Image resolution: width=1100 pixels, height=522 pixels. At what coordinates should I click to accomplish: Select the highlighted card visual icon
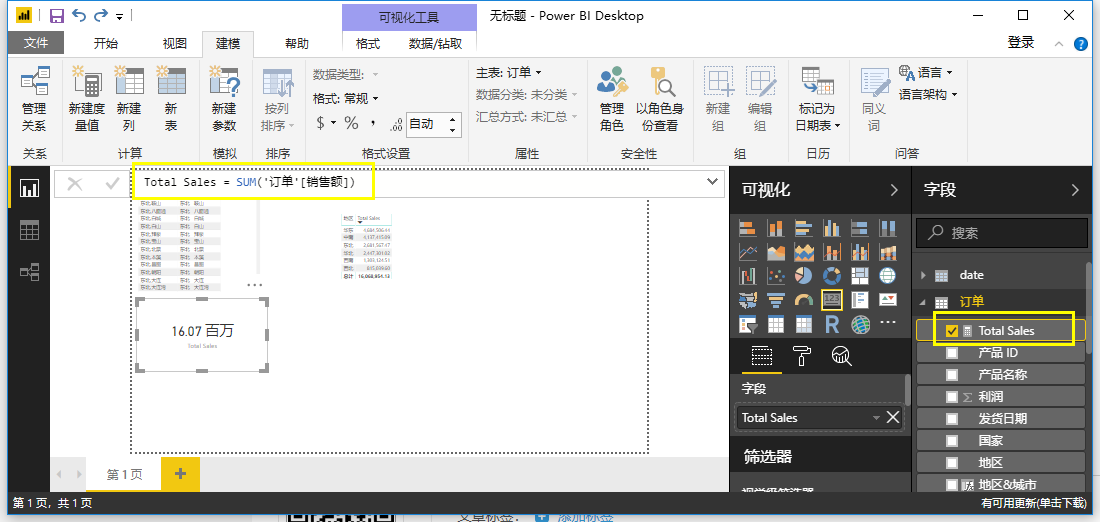tap(832, 300)
